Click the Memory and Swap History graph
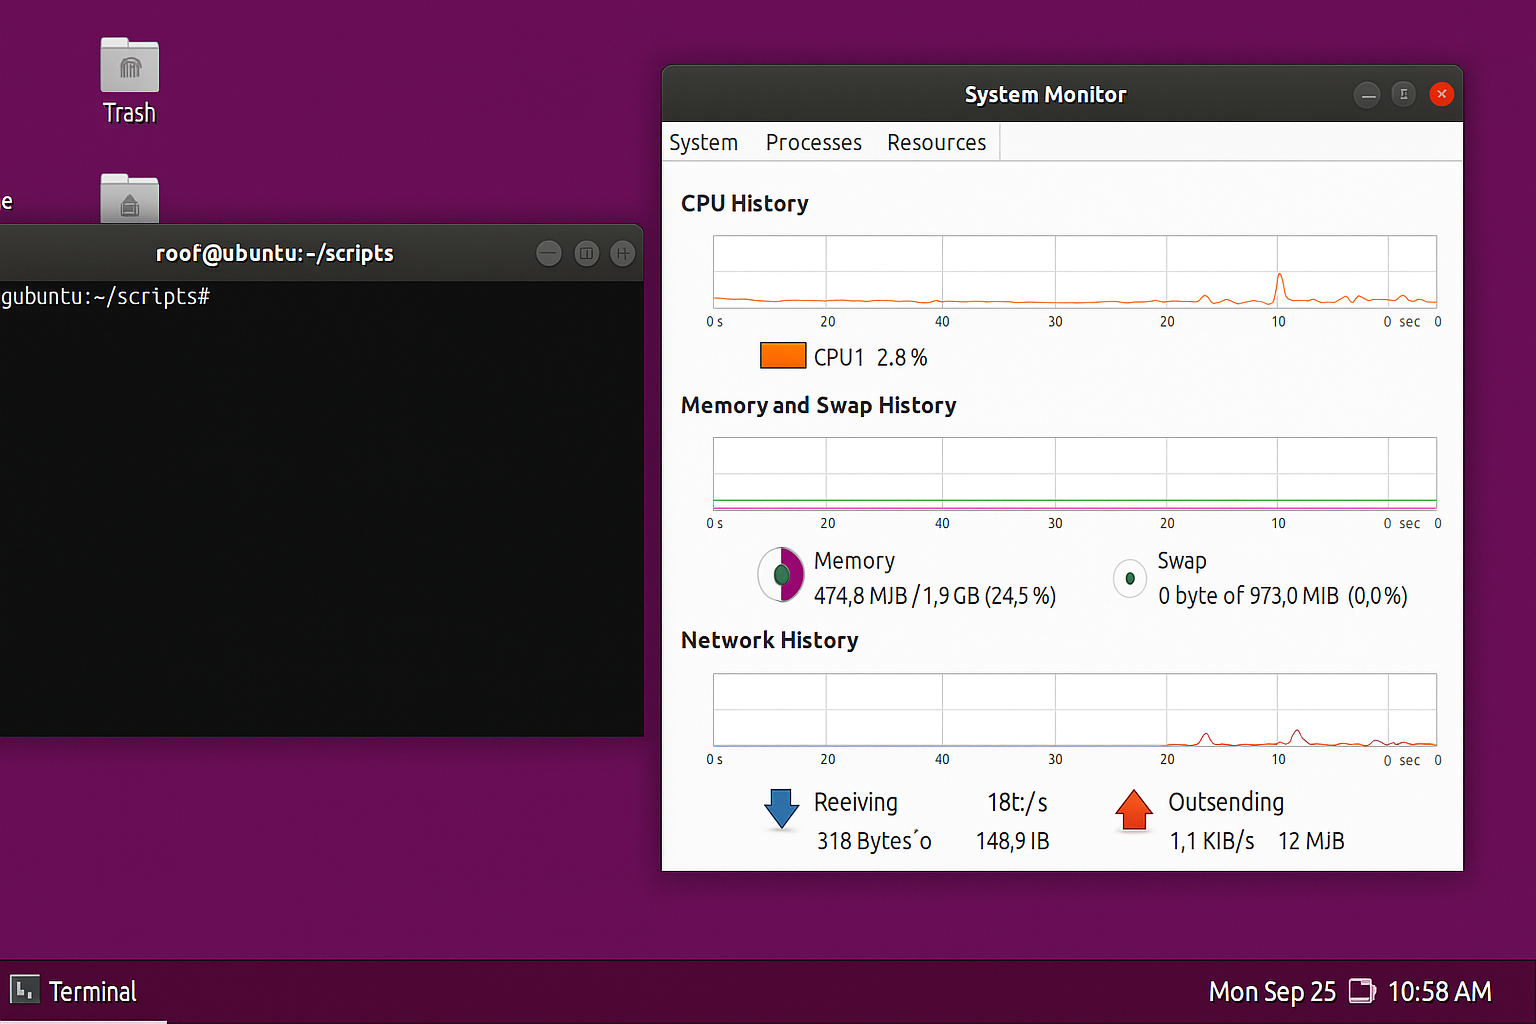The height and width of the screenshot is (1024, 1536). tap(1075, 474)
